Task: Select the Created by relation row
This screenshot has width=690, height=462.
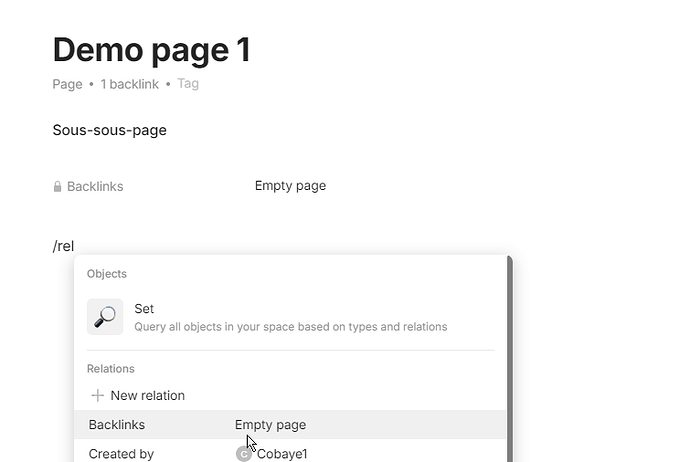Action: (290, 452)
